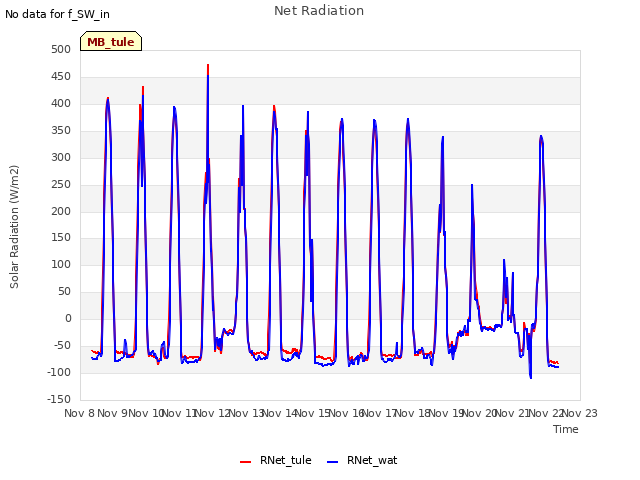This screenshot has height=480, width=640.
Task: Click the 500 y-axis tick label
Action: pyautogui.click(x=61, y=50)
